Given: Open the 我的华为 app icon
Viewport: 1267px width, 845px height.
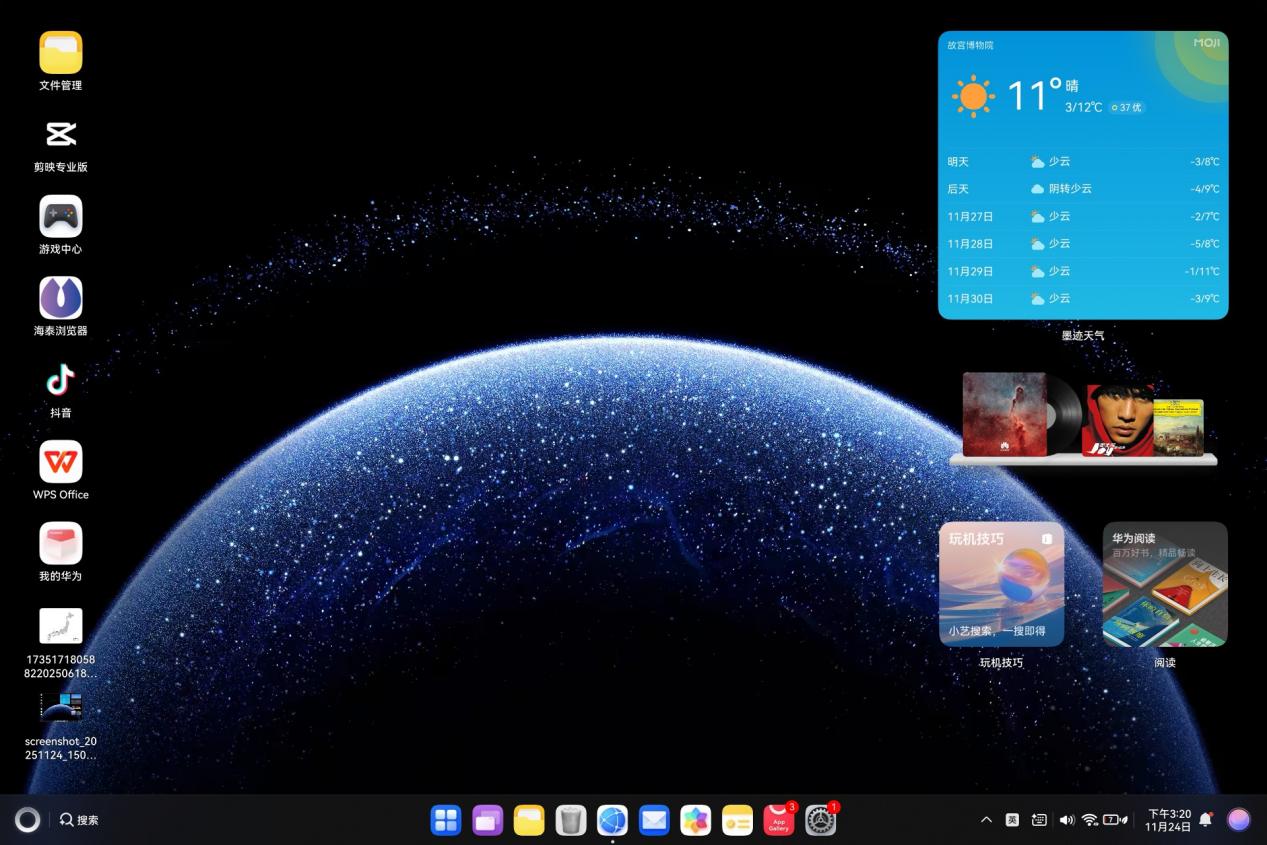Looking at the screenshot, I should coord(61,544).
